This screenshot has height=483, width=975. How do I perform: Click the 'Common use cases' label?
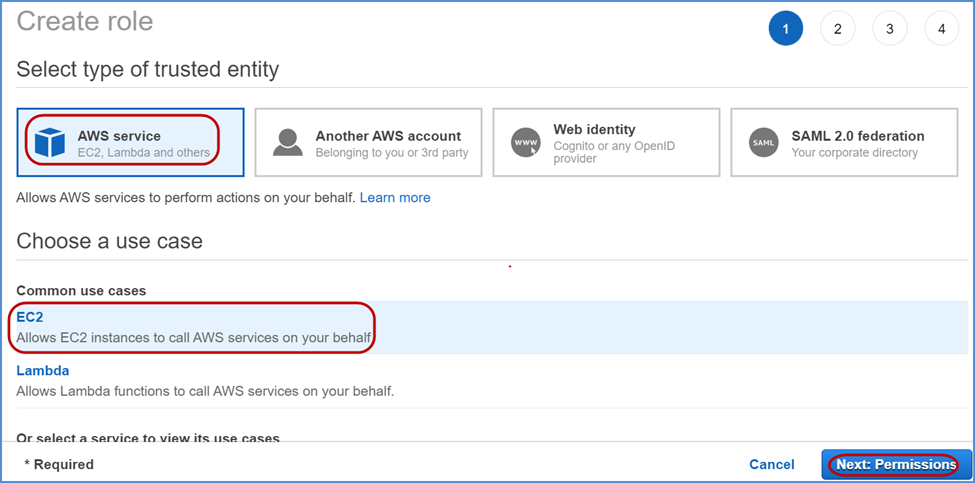coord(81,290)
